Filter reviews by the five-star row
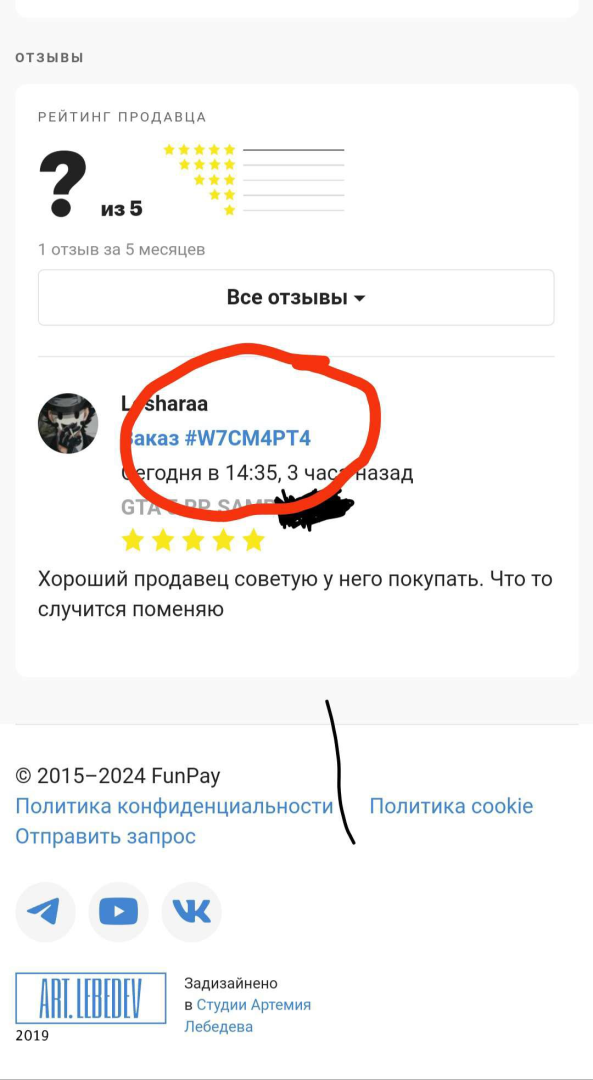The height and width of the screenshot is (1080, 593). tap(253, 149)
